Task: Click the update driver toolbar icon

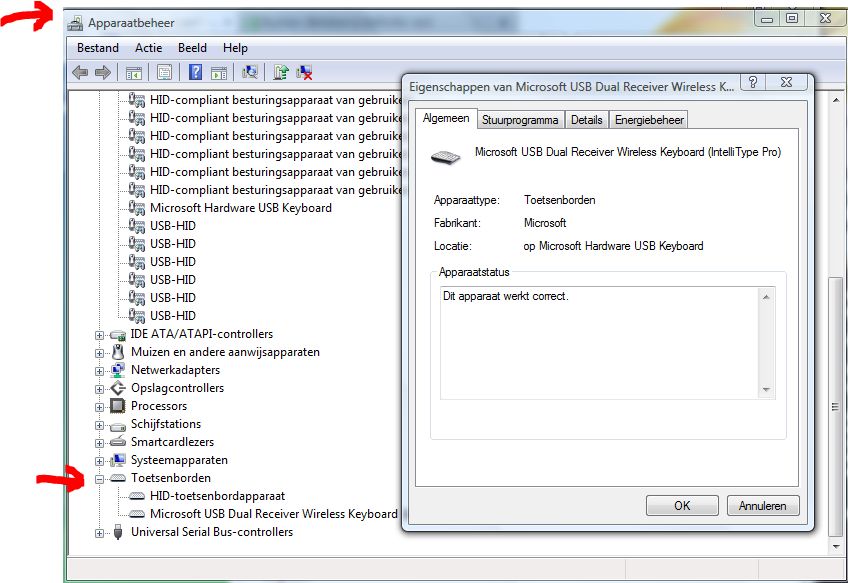Action: [281, 72]
